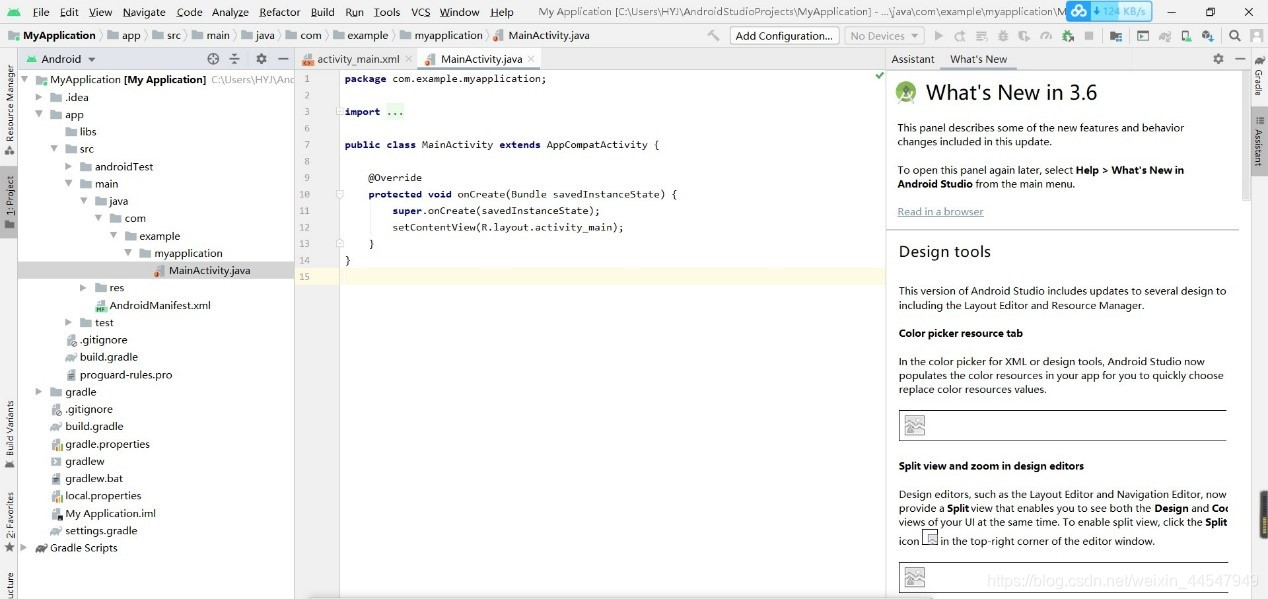Expand the androidTest folder
The width and height of the screenshot is (1268, 599).
[69, 166]
